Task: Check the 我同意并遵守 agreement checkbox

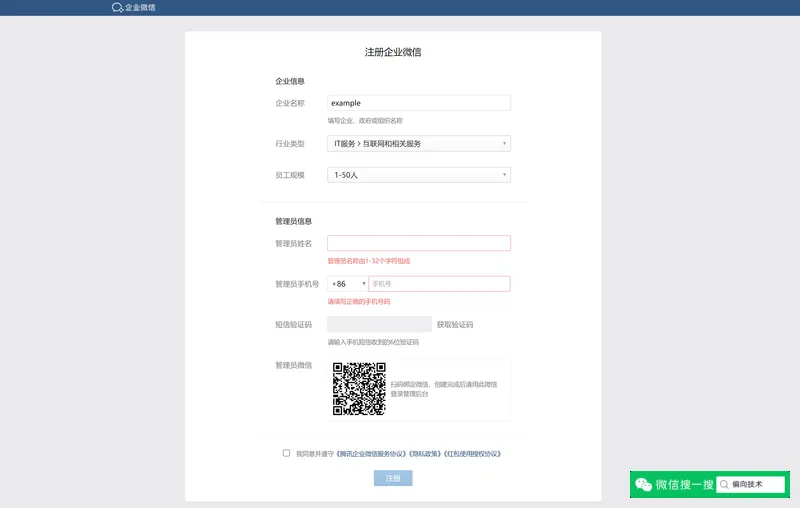Action: click(x=286, y=453)
